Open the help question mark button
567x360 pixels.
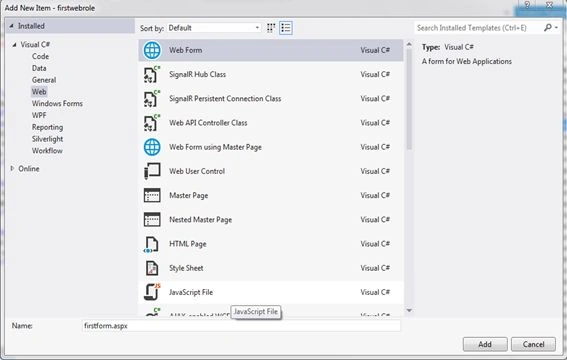tap(527, 5)
